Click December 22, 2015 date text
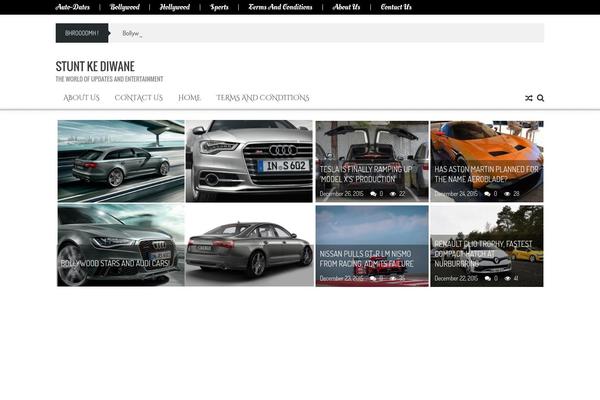The image size is (600, 400). tap(456, 278)
